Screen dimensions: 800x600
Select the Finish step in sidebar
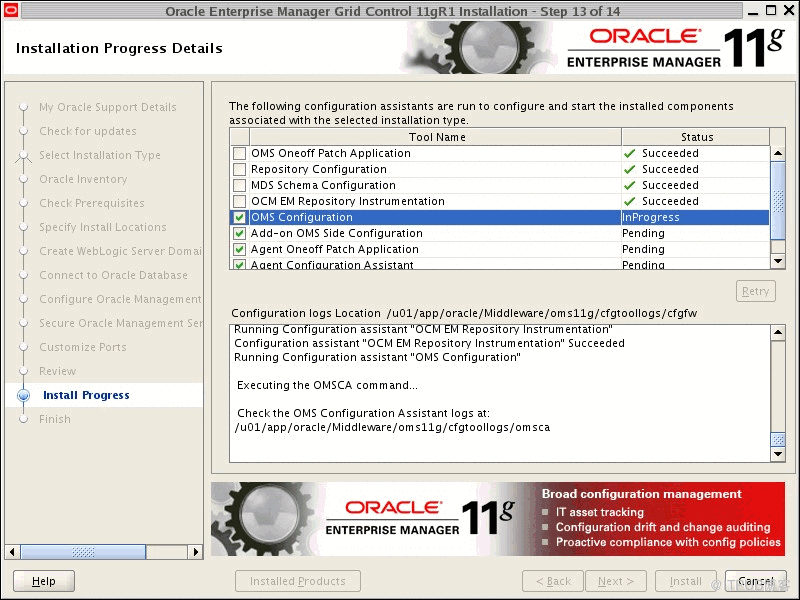click(55, 419)
